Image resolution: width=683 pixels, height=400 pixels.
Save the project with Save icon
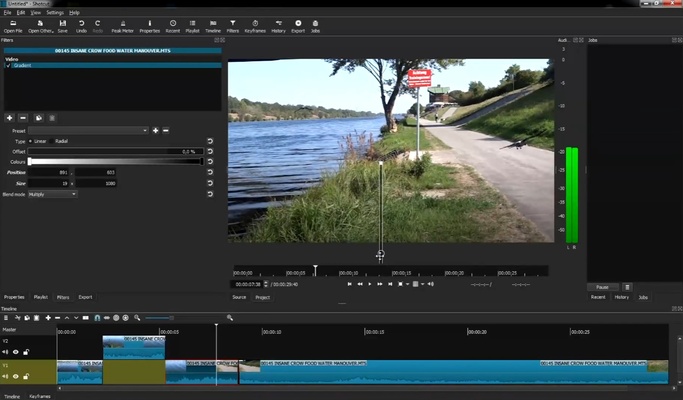(63, 26)
